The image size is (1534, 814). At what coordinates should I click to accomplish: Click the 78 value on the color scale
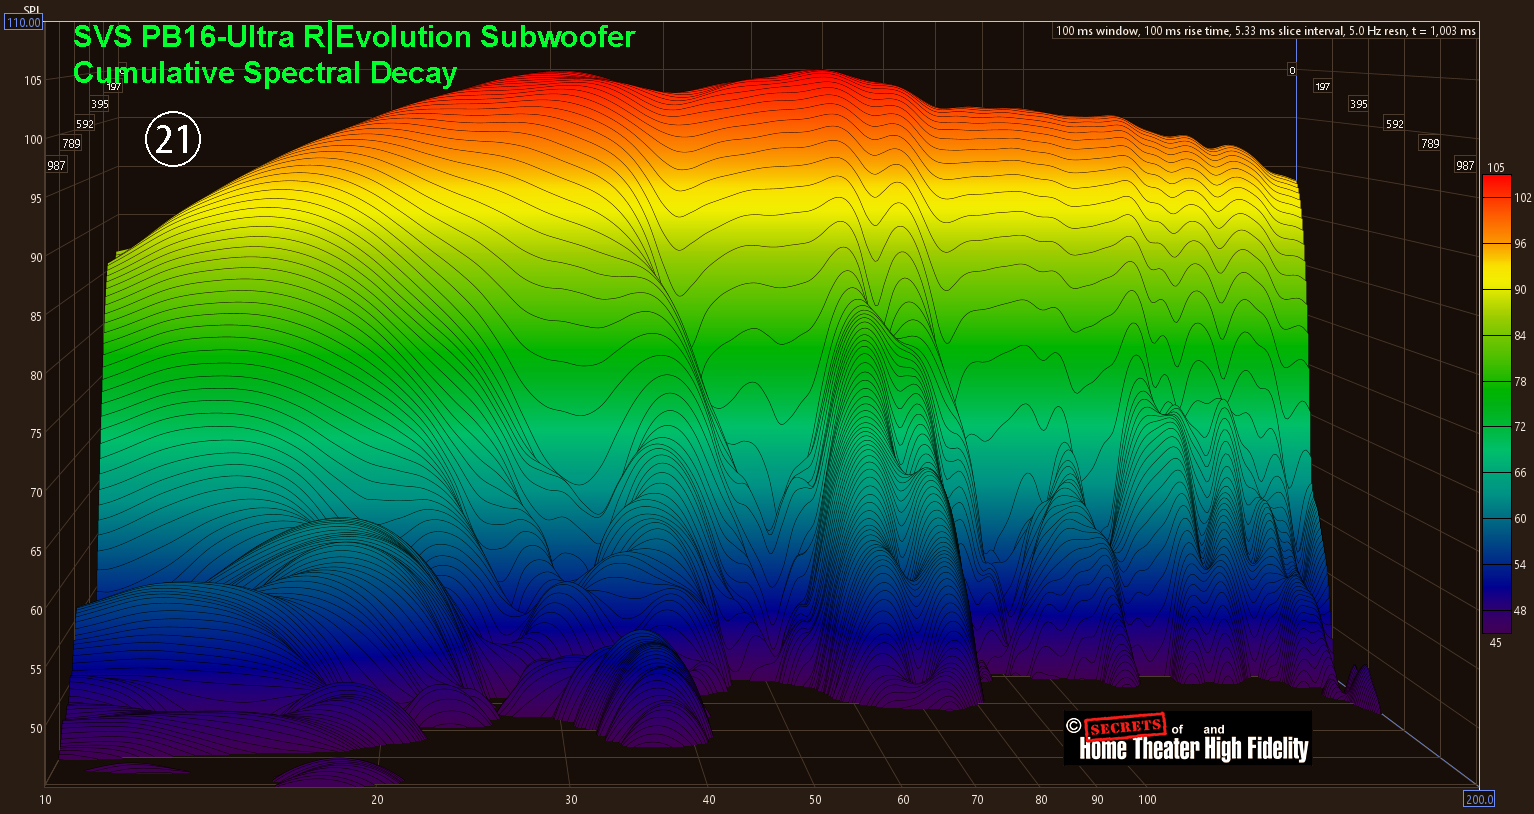[x=1521, y=382]
